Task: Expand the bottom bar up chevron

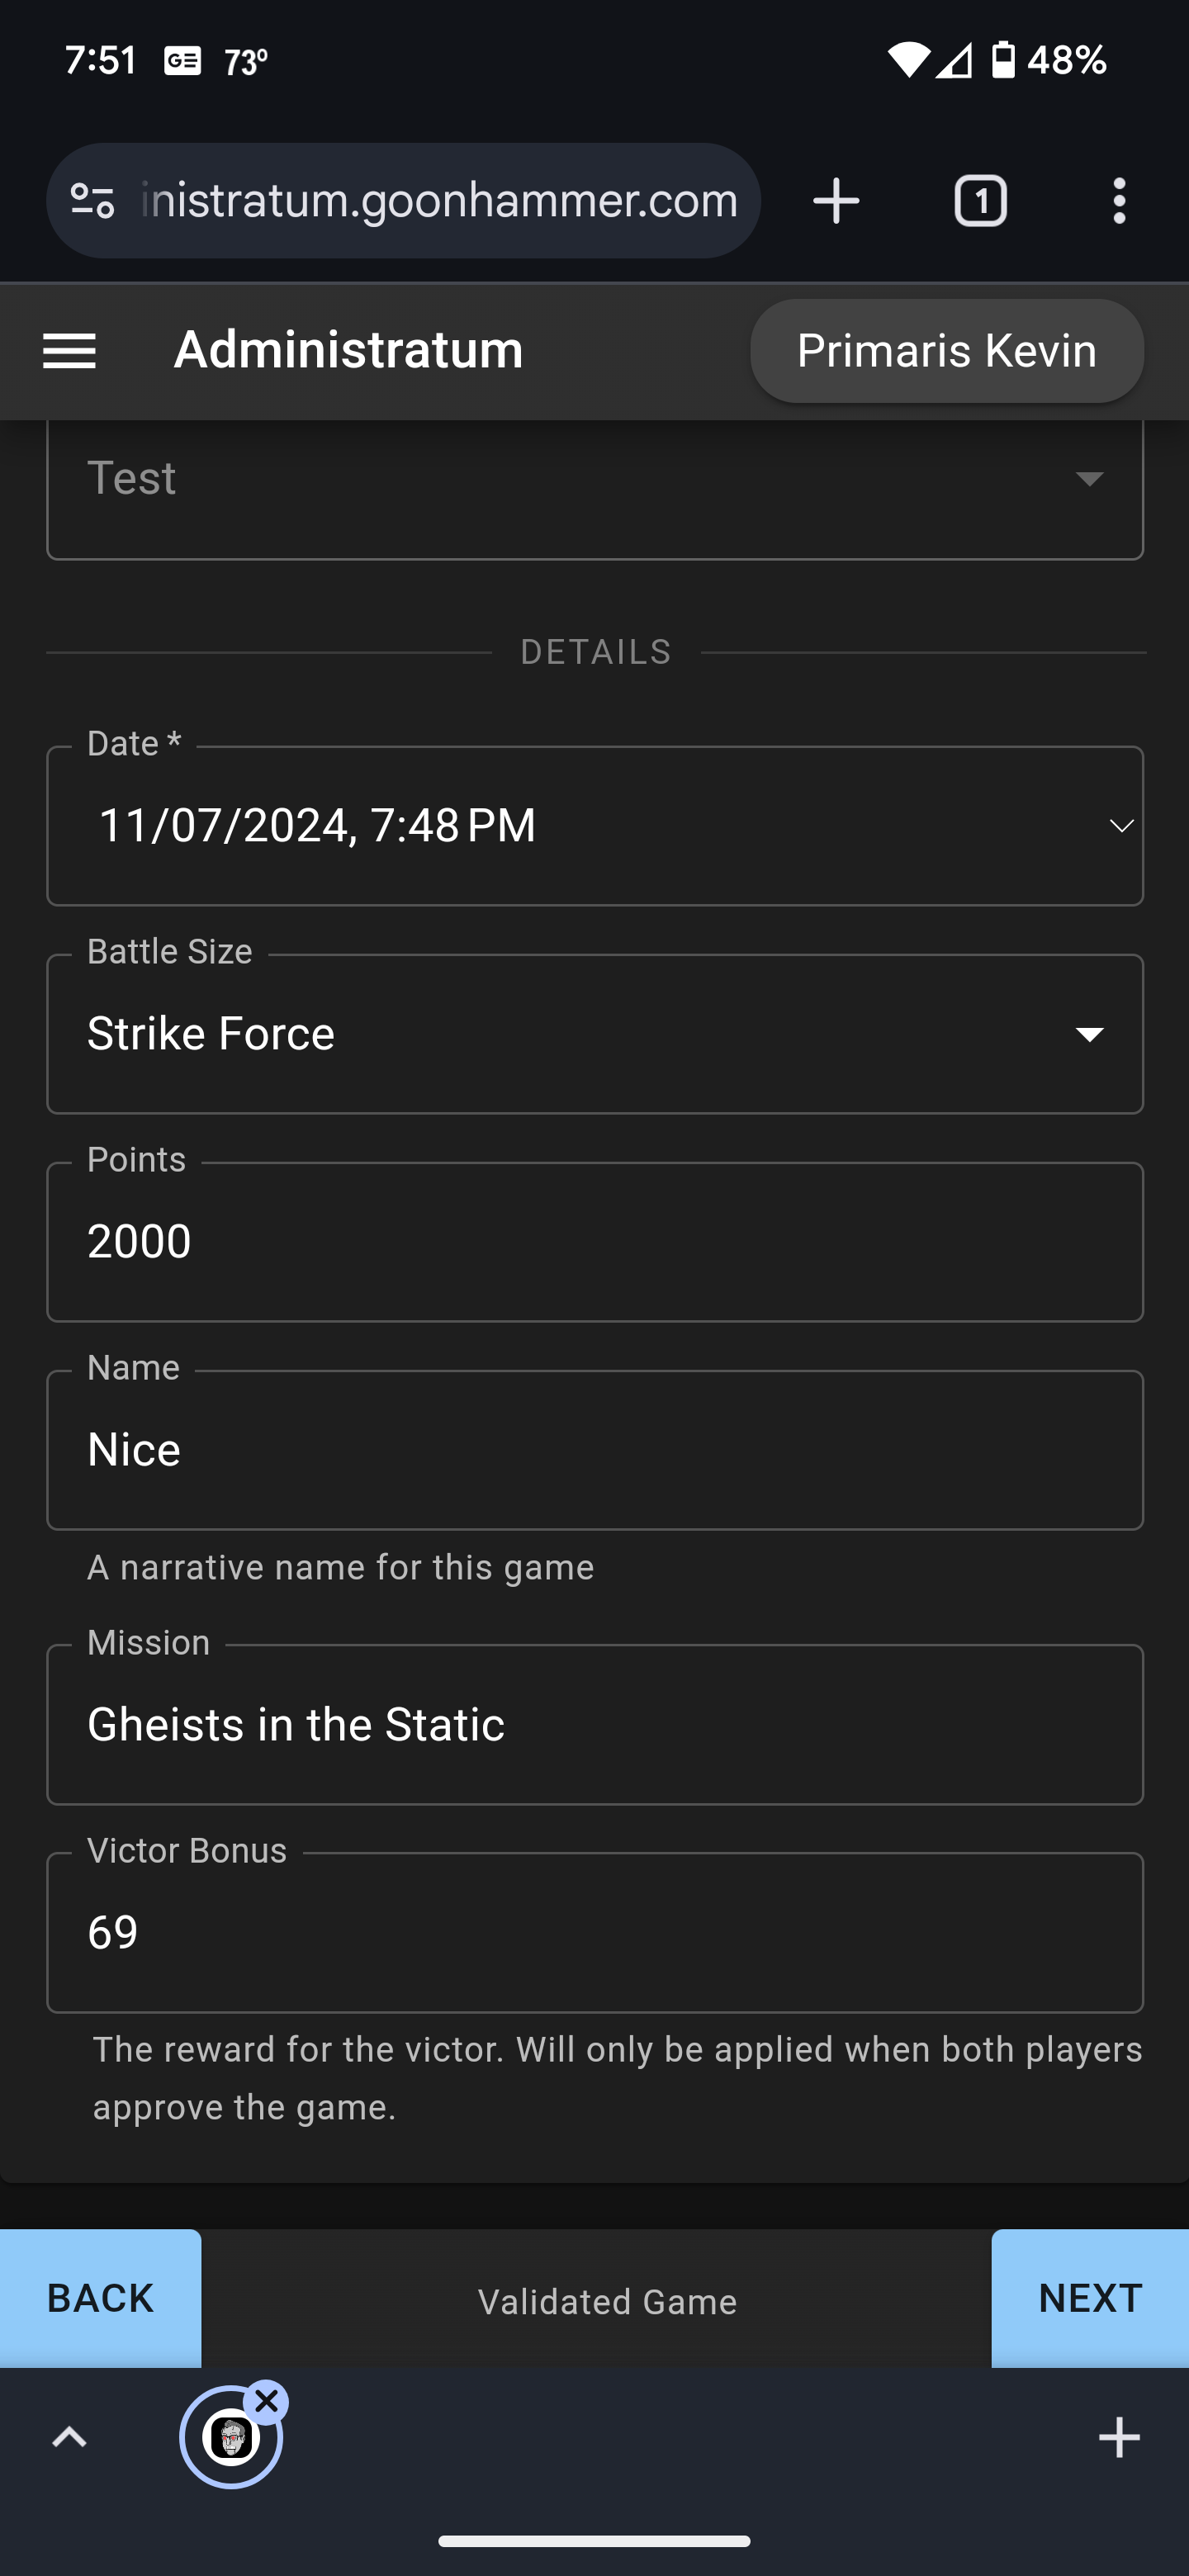Action: click(69, 2438)
